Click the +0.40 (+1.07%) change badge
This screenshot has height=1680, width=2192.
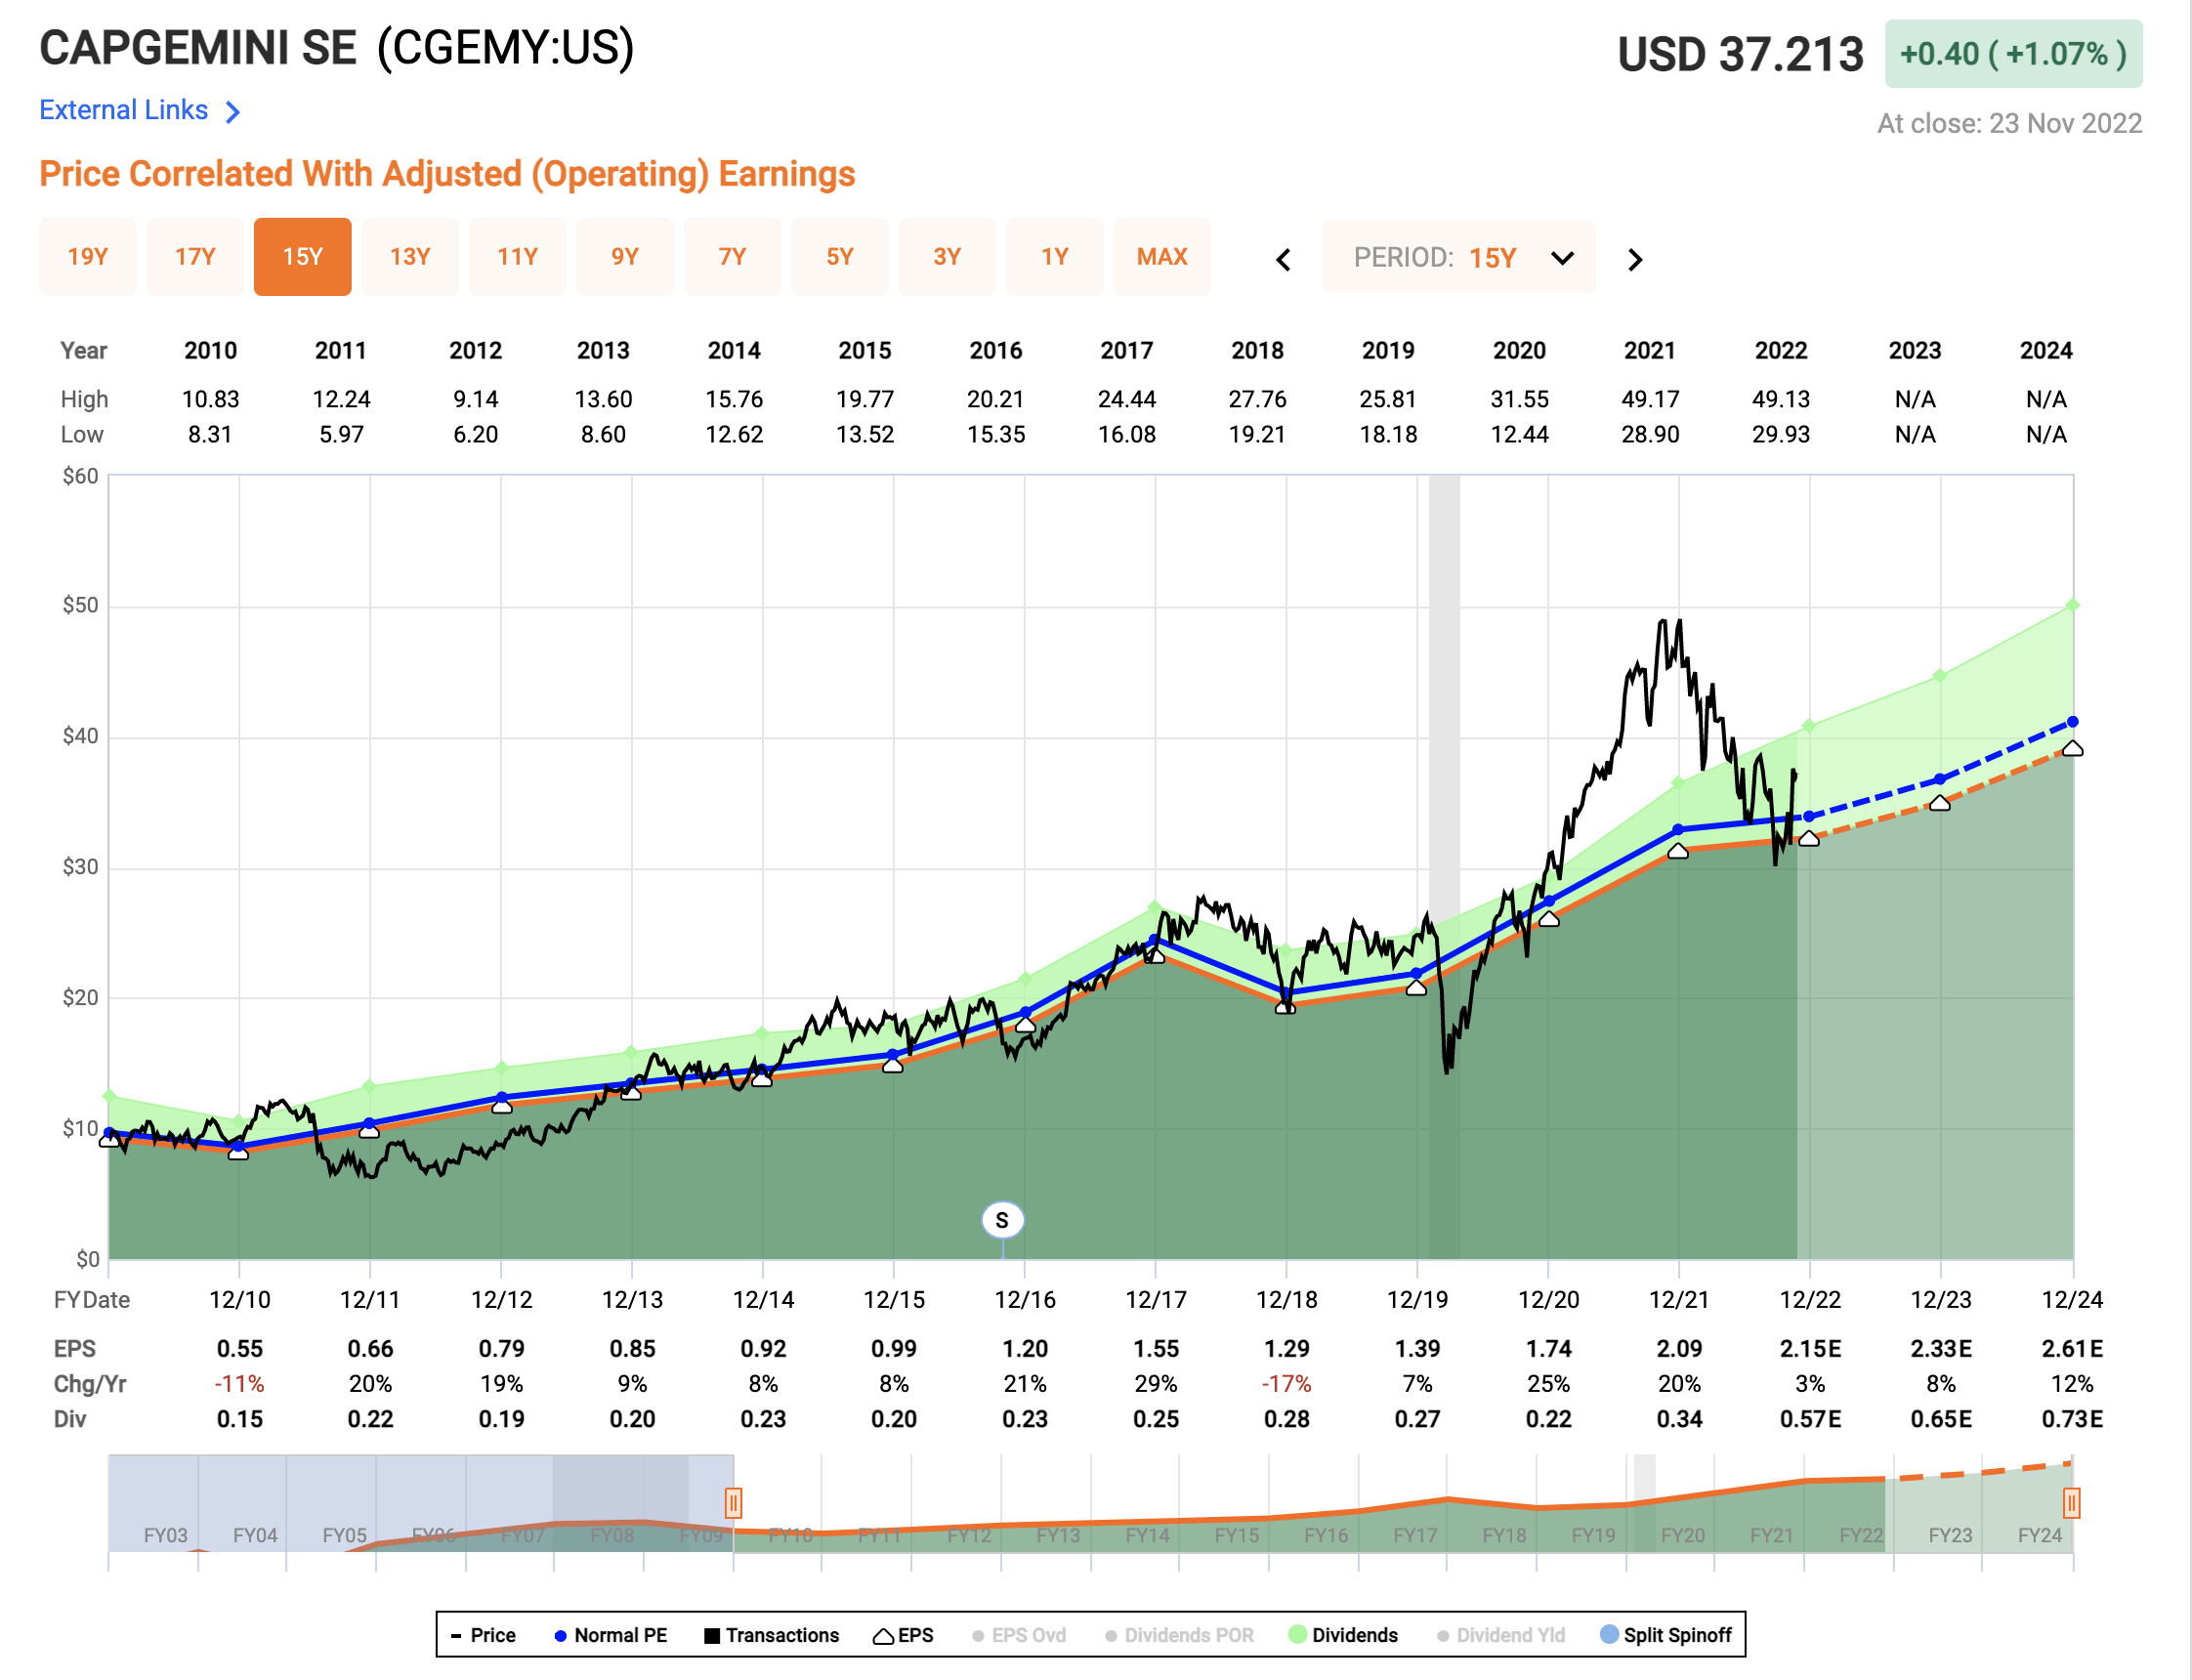(x=2013, y=54)
